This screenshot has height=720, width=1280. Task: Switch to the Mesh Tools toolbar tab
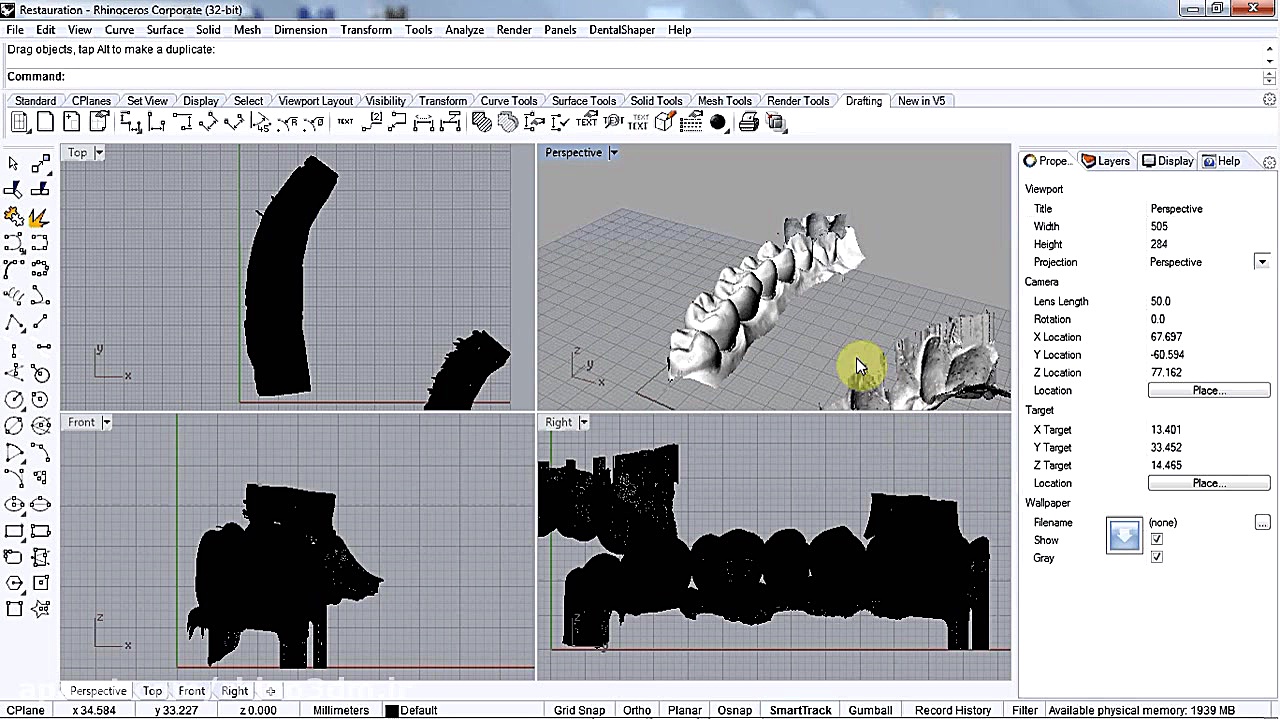pyautogui.click(x=724, y=101)
